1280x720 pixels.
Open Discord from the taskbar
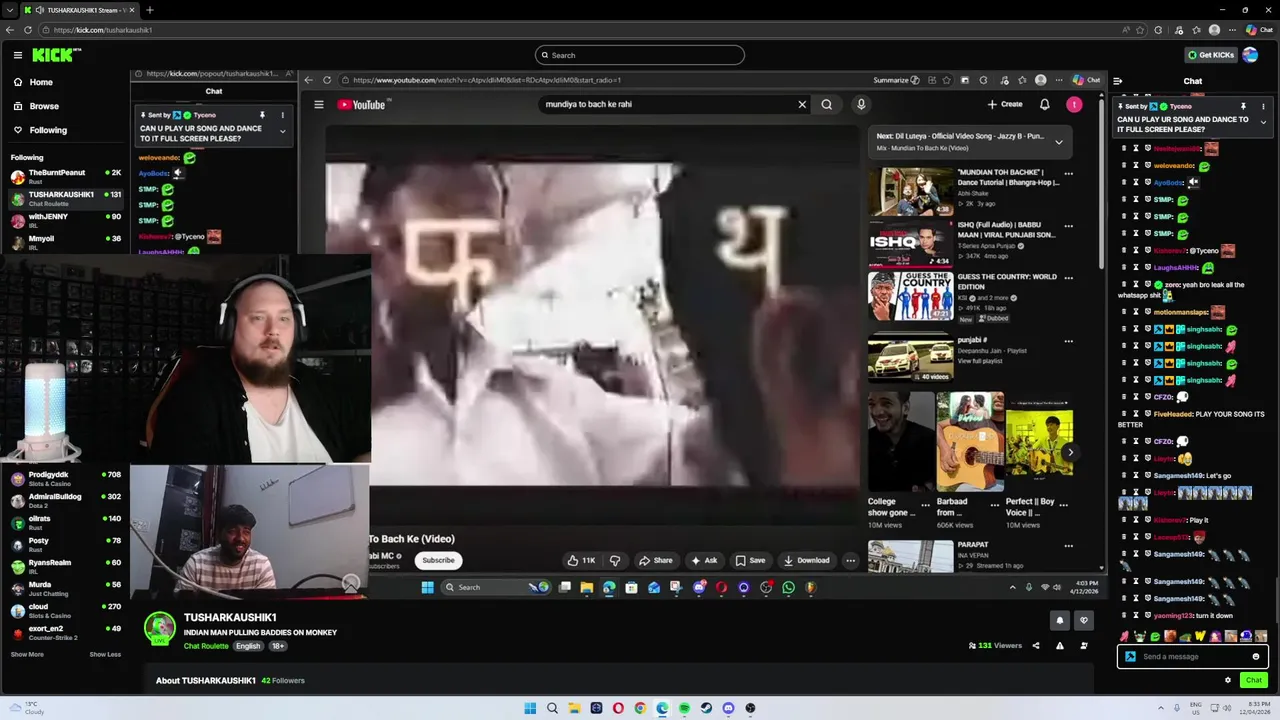pos(728,708)
